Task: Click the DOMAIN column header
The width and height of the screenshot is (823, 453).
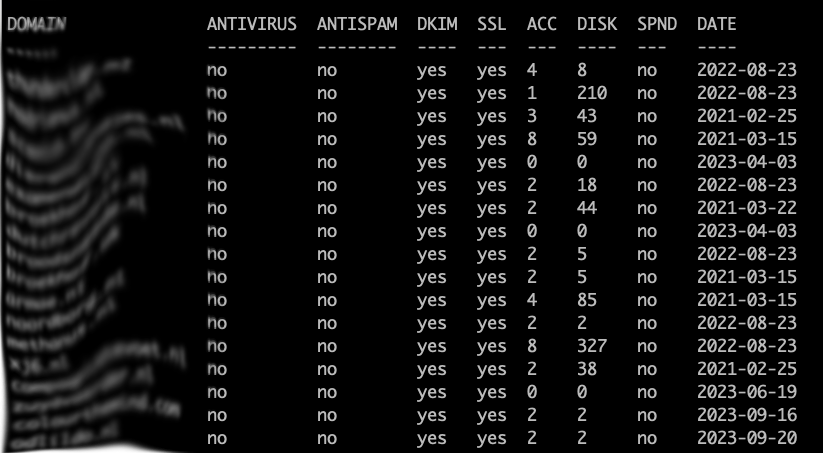Action: pyautogui.click(x=36, y=24)
